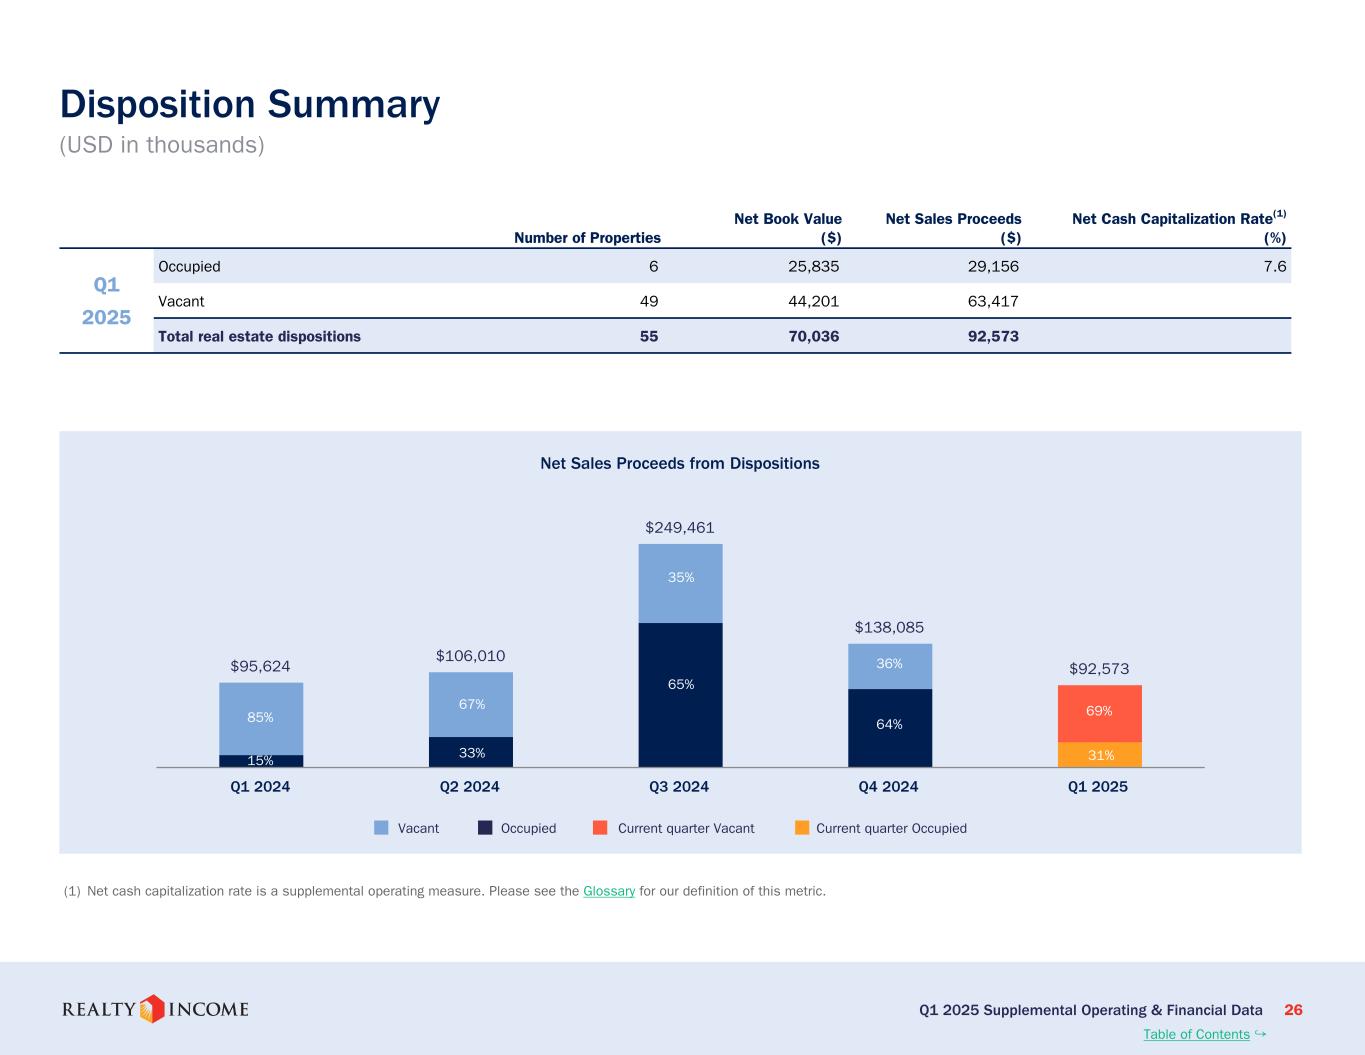Click the Disposition Summary title

[250, 104]
